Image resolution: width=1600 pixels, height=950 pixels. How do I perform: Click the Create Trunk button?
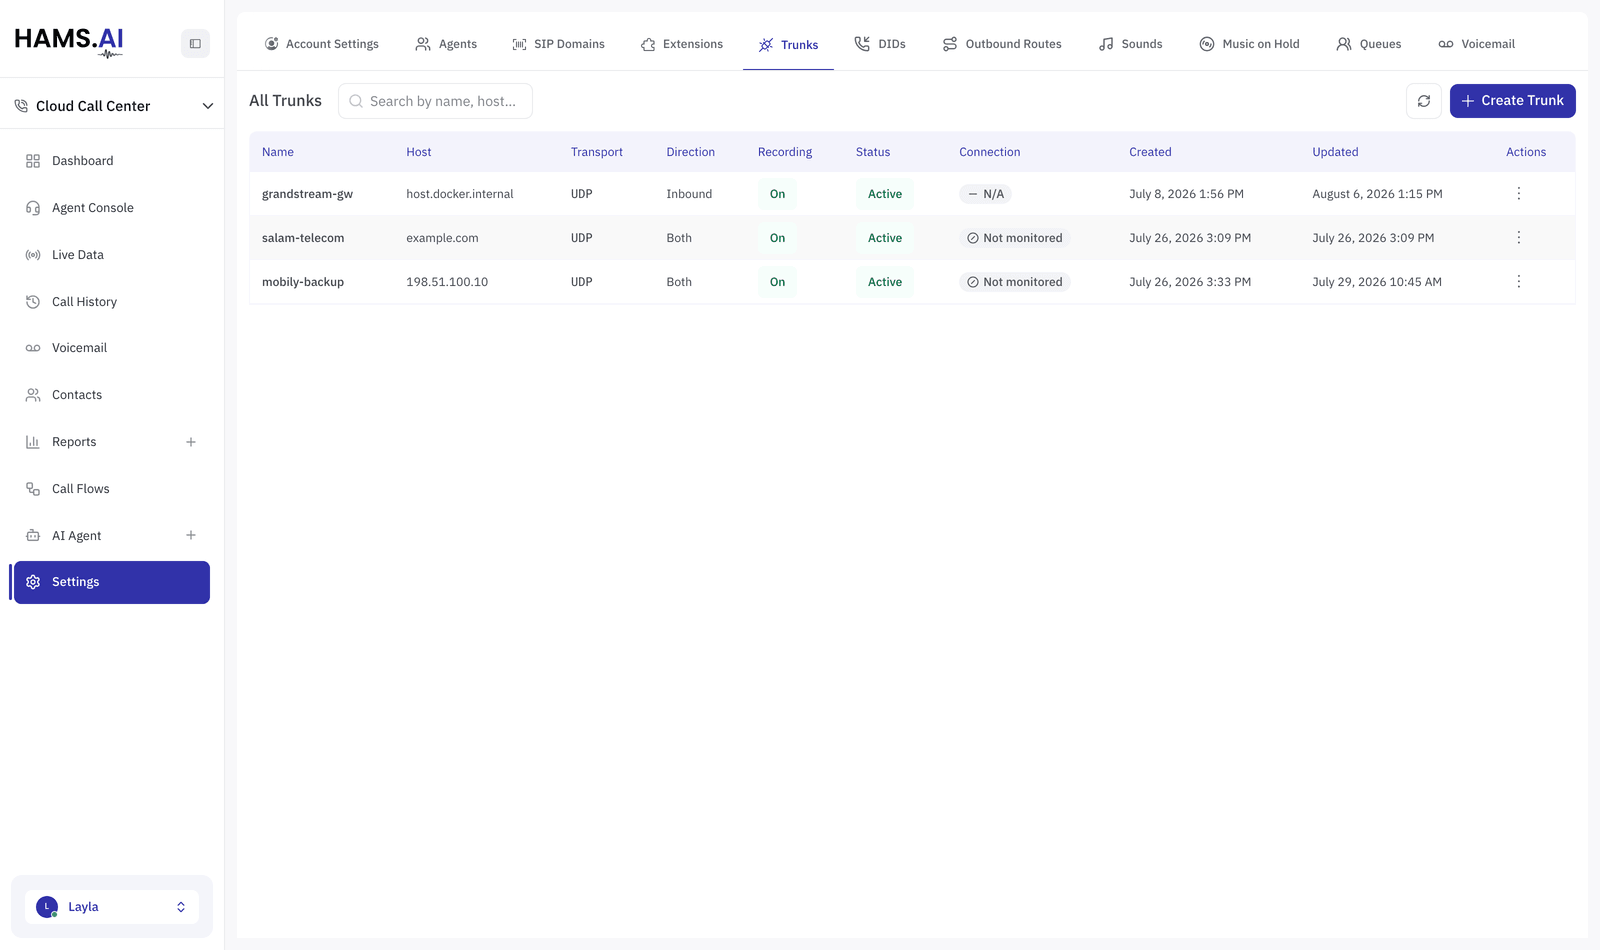click(1513, 101)
